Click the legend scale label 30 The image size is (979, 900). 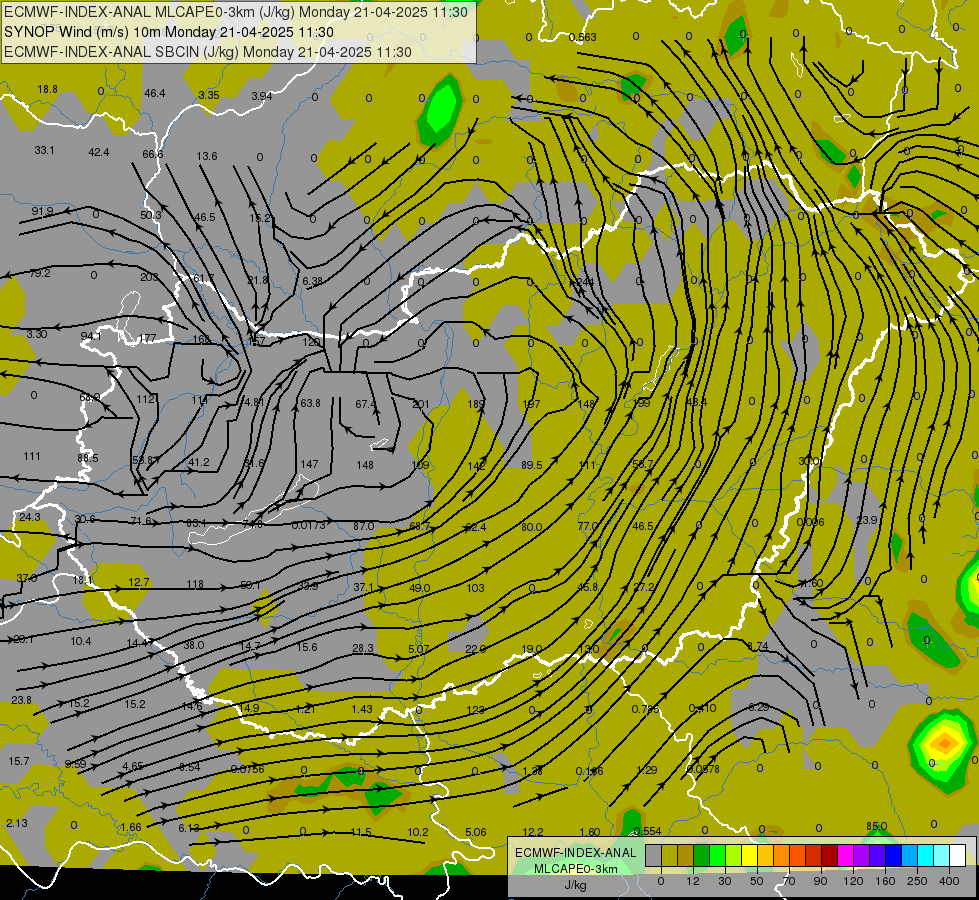[724, 881]
